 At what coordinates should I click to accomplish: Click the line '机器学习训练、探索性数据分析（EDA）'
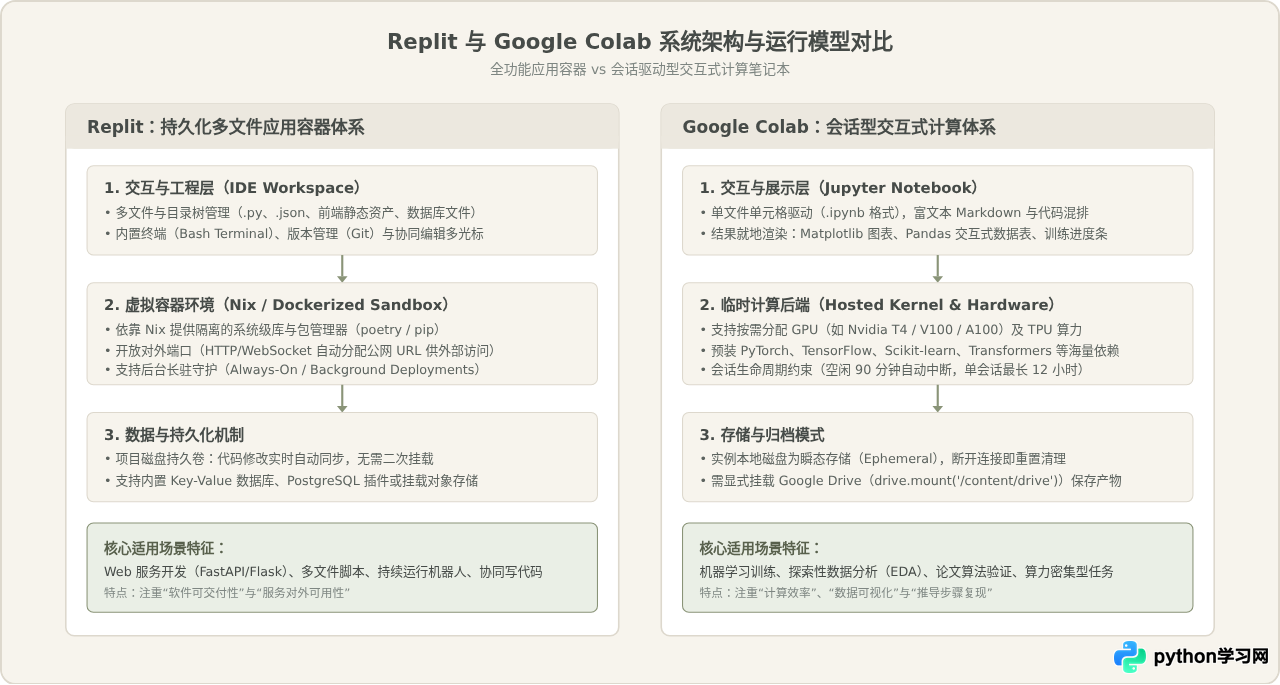click(907, 572)
